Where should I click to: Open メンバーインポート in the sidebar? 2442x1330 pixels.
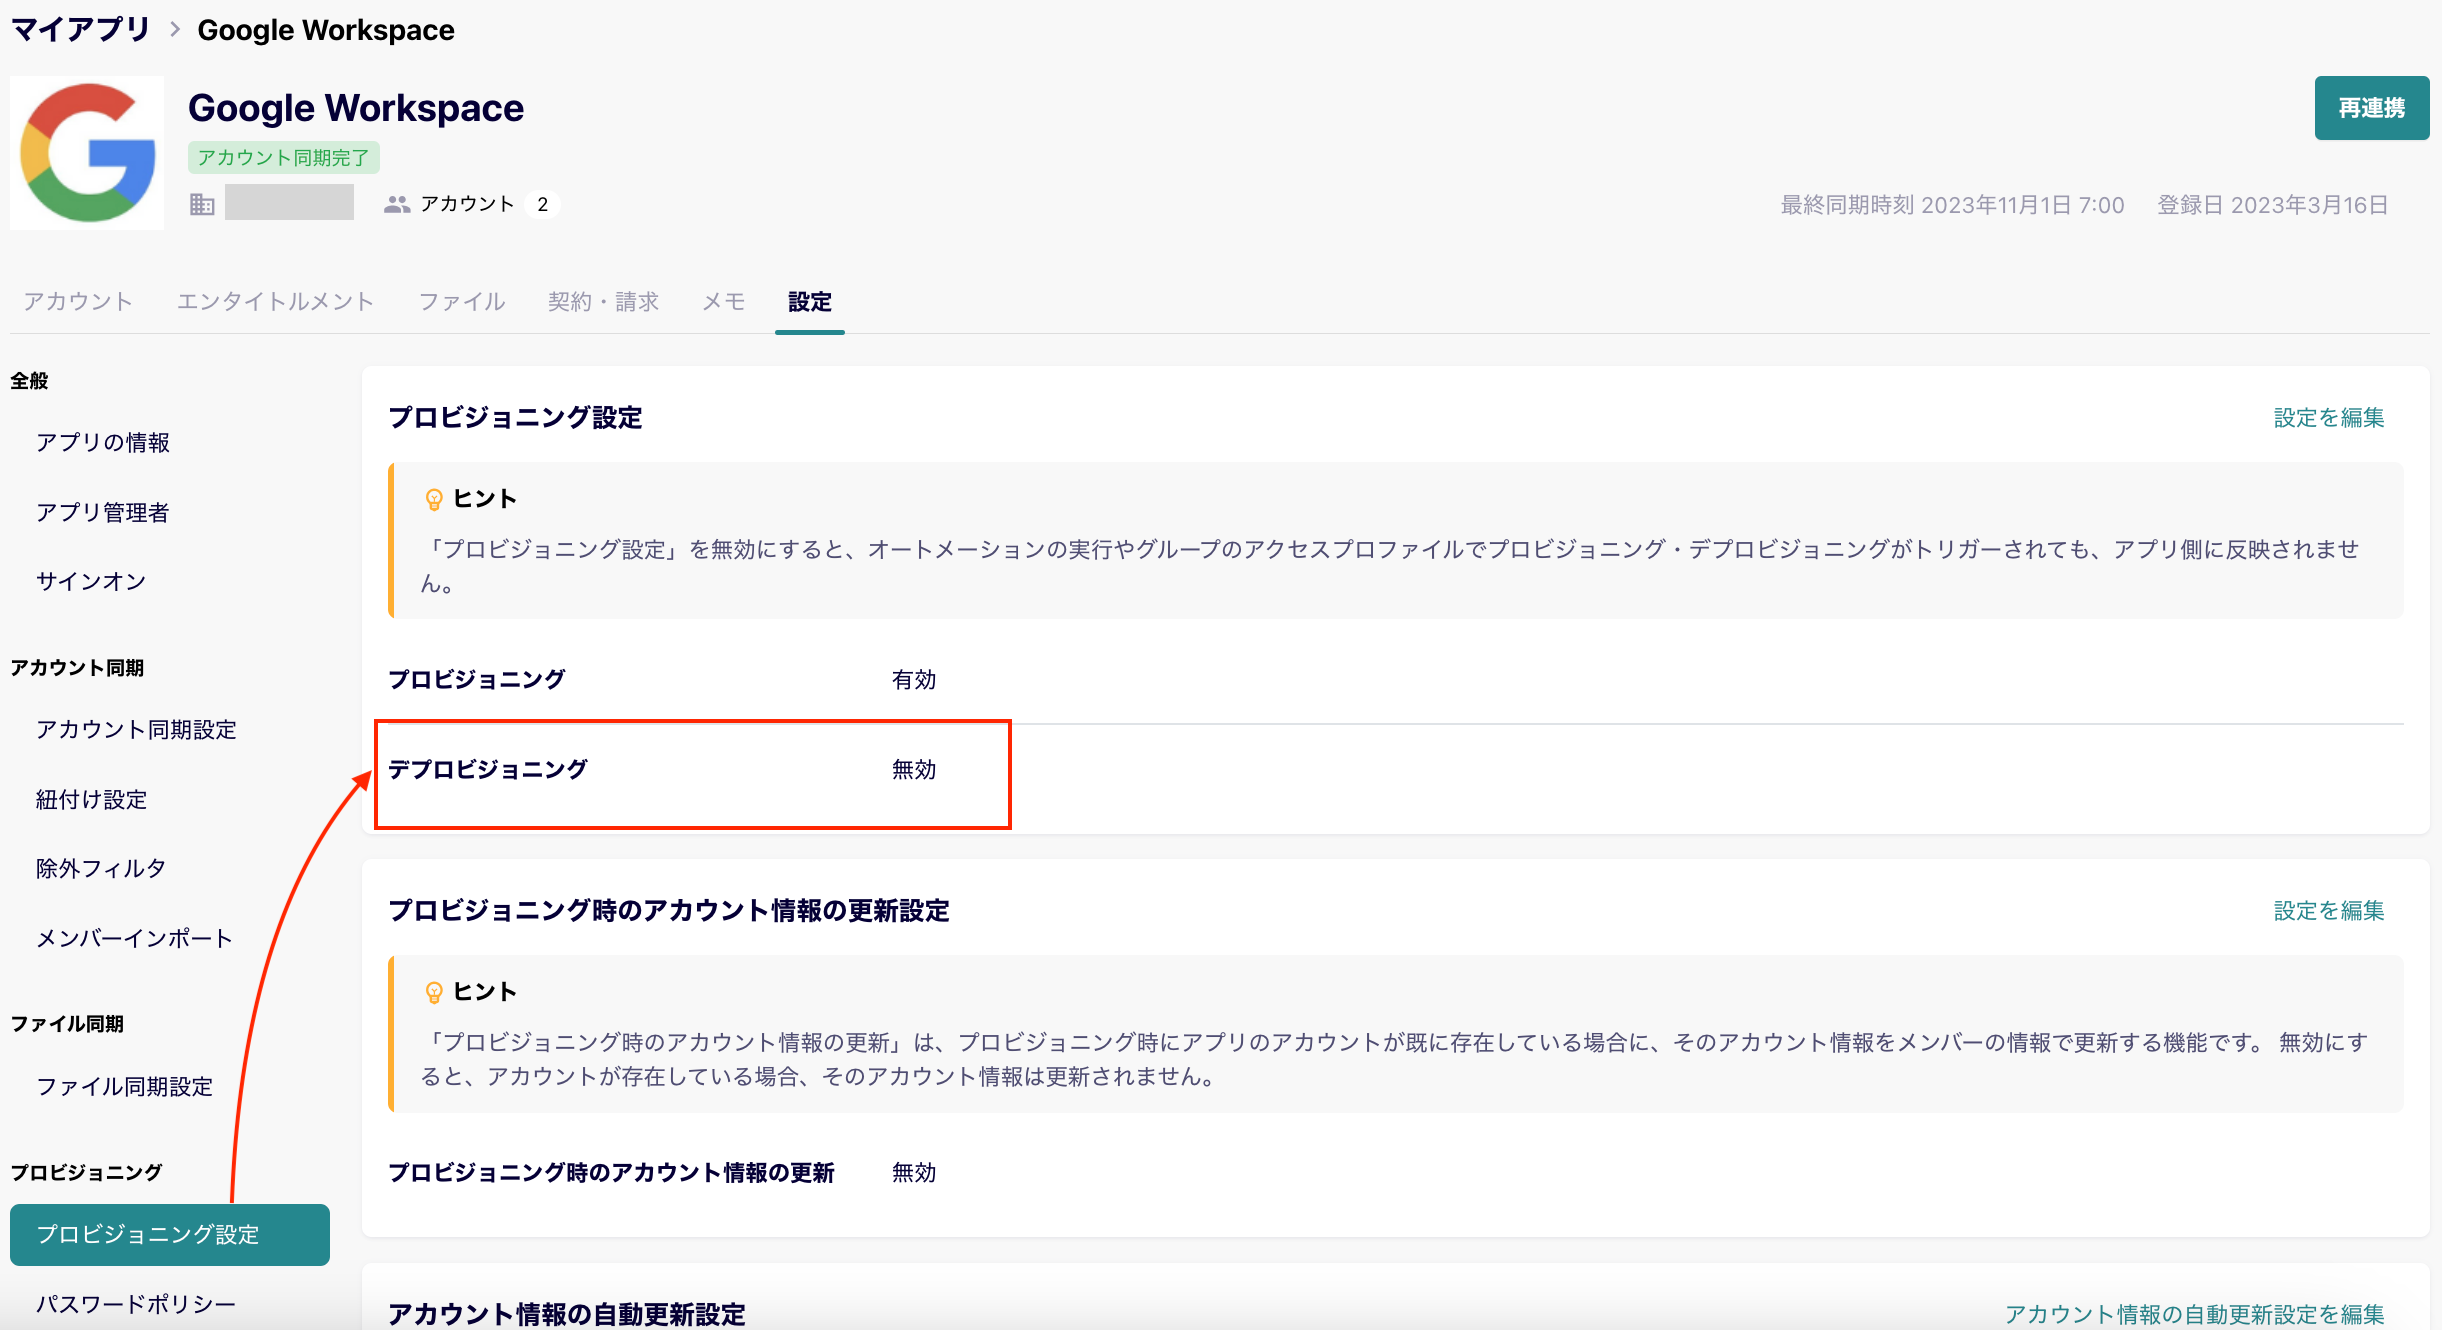point(134,938)
